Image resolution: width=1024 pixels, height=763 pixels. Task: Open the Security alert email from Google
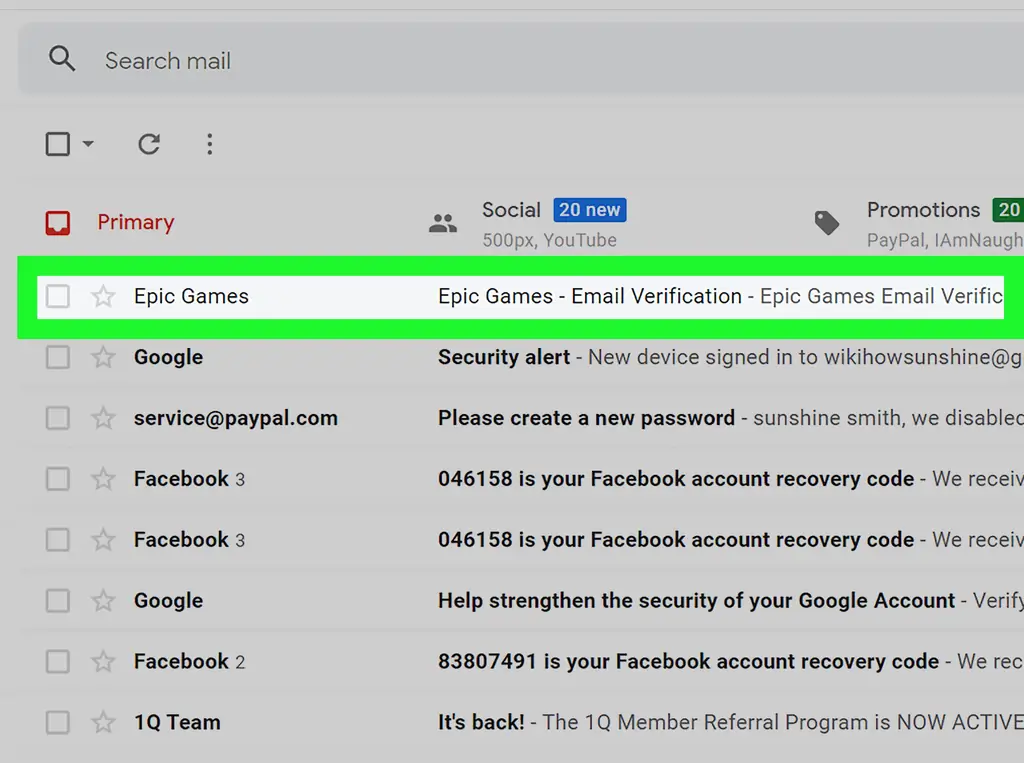520,357
